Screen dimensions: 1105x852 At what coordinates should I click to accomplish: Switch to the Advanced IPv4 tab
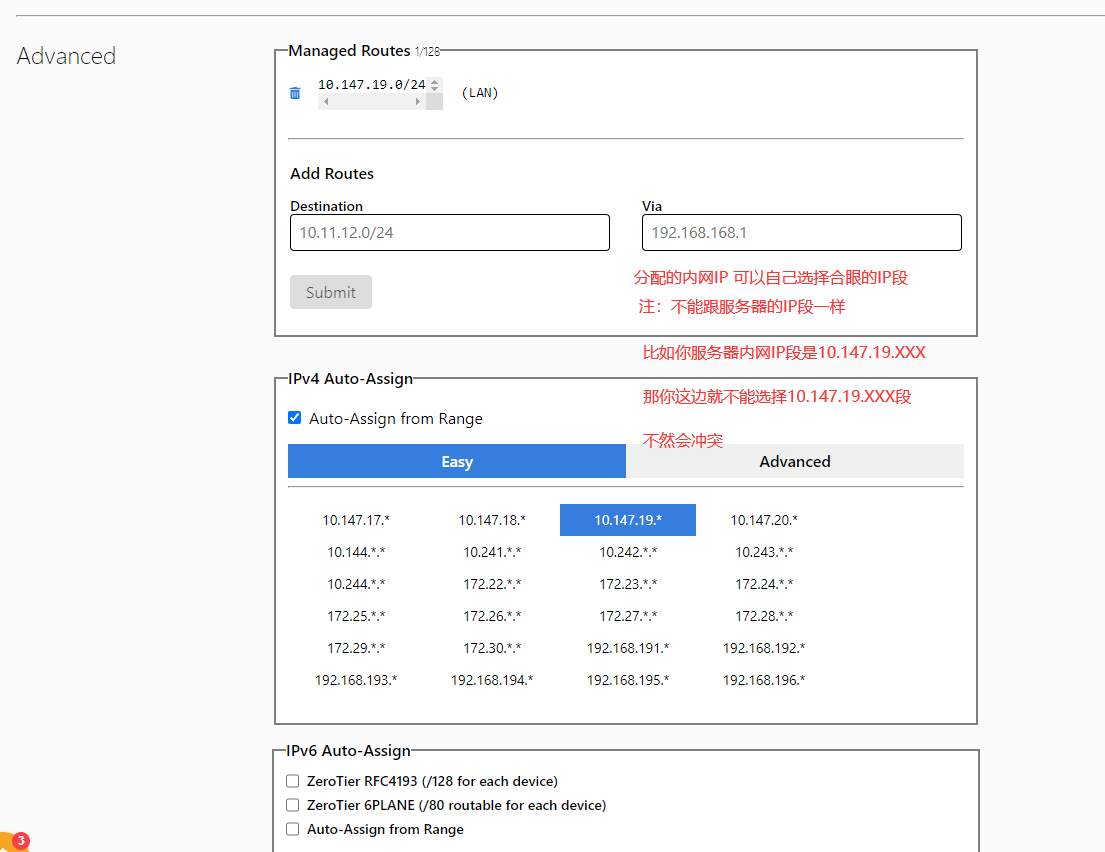point(794,461)
